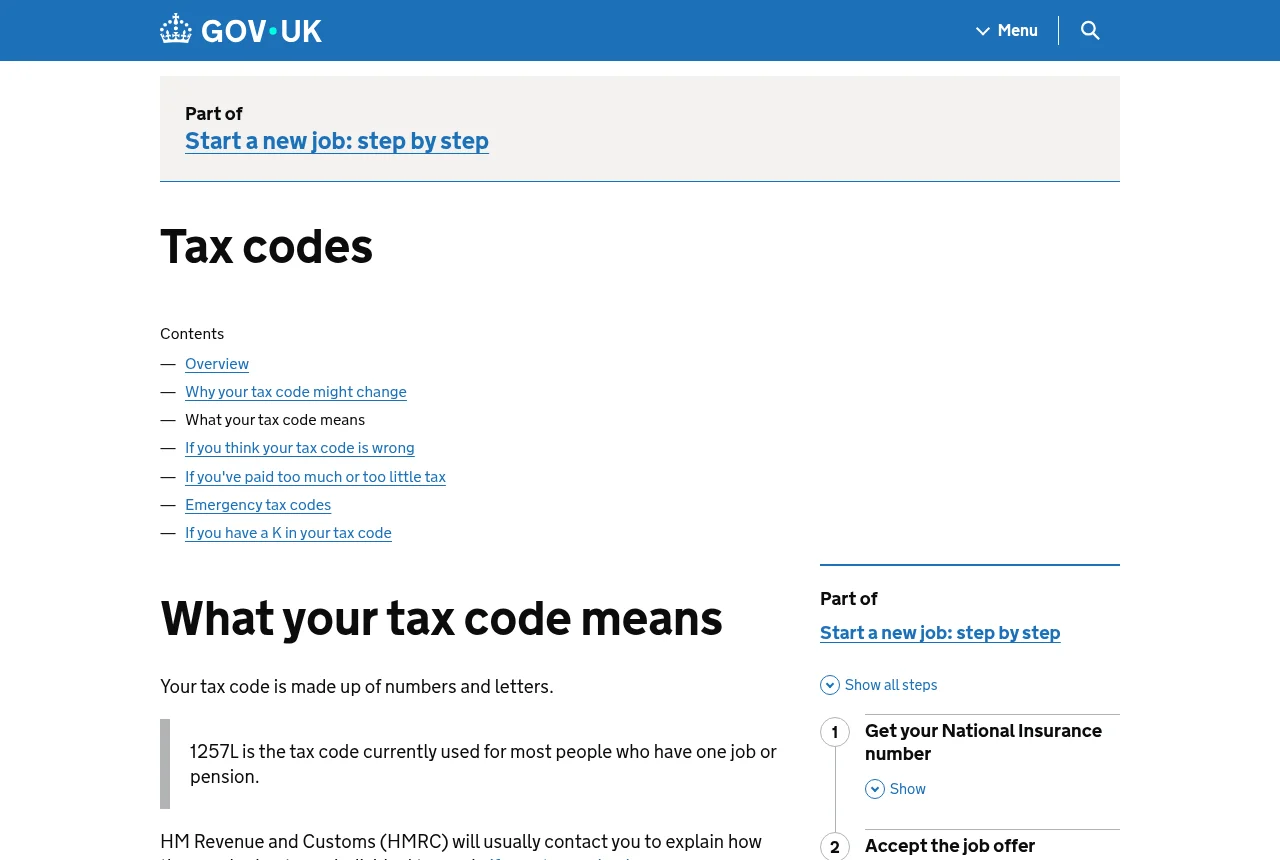1280x860 pixels.
Task: Open If you've paid too much or too little tax
Action: pos(315,477)
